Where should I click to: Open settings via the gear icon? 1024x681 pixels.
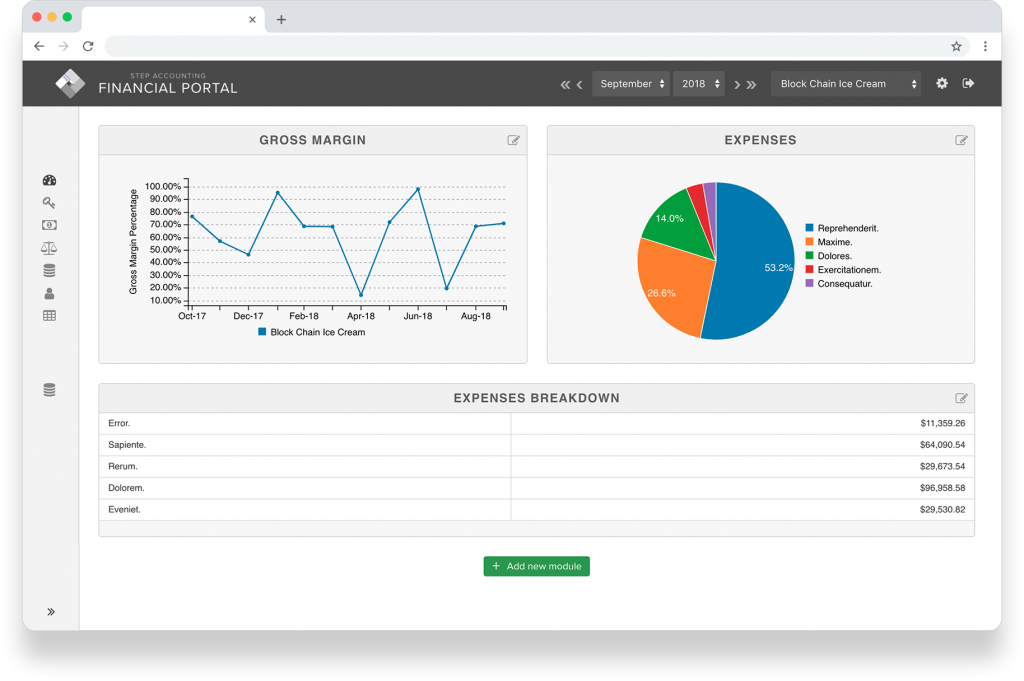coord(941,84)
